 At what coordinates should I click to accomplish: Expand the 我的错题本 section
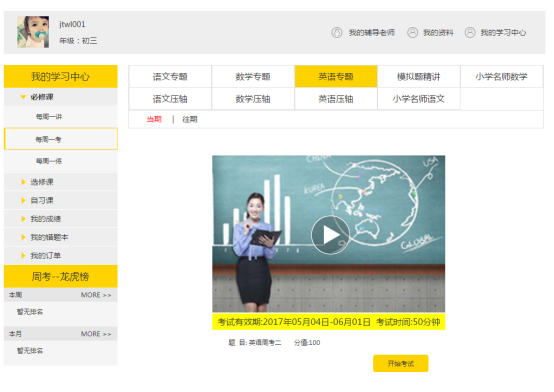click(x=23, y=237)
